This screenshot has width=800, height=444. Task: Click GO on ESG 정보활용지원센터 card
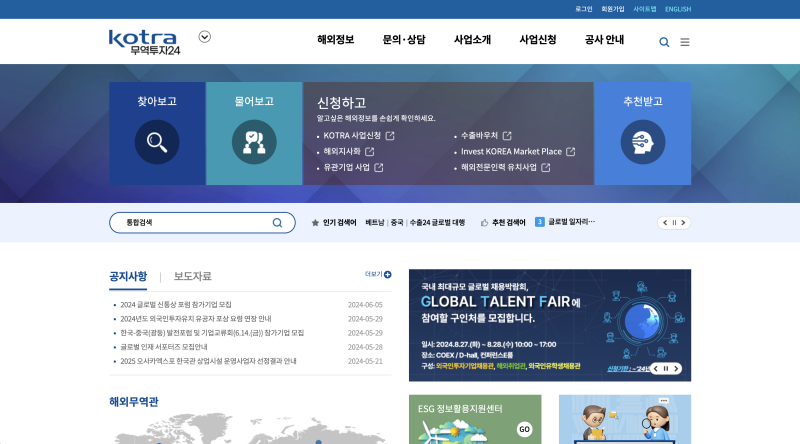click(524, 429)
